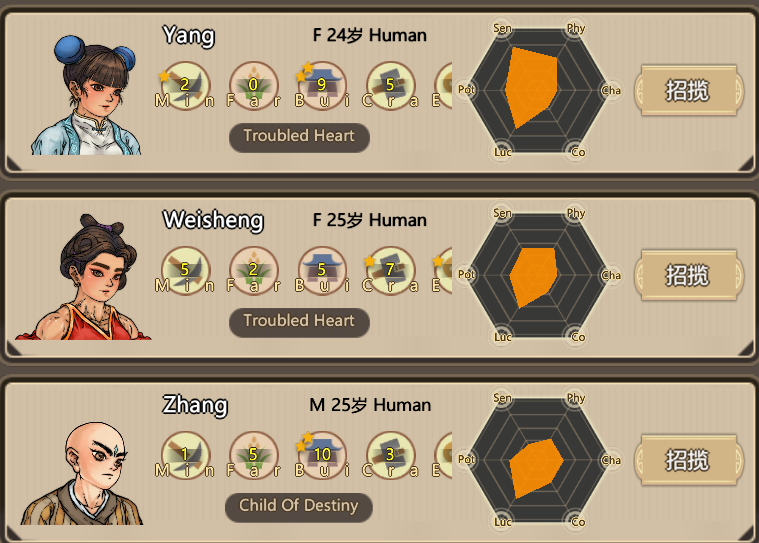Image resolution: width=759 pixels, height=543 pixels.
Task: Click Zhang's Farming skill icon showing 5
Action: tap(254, 455)
